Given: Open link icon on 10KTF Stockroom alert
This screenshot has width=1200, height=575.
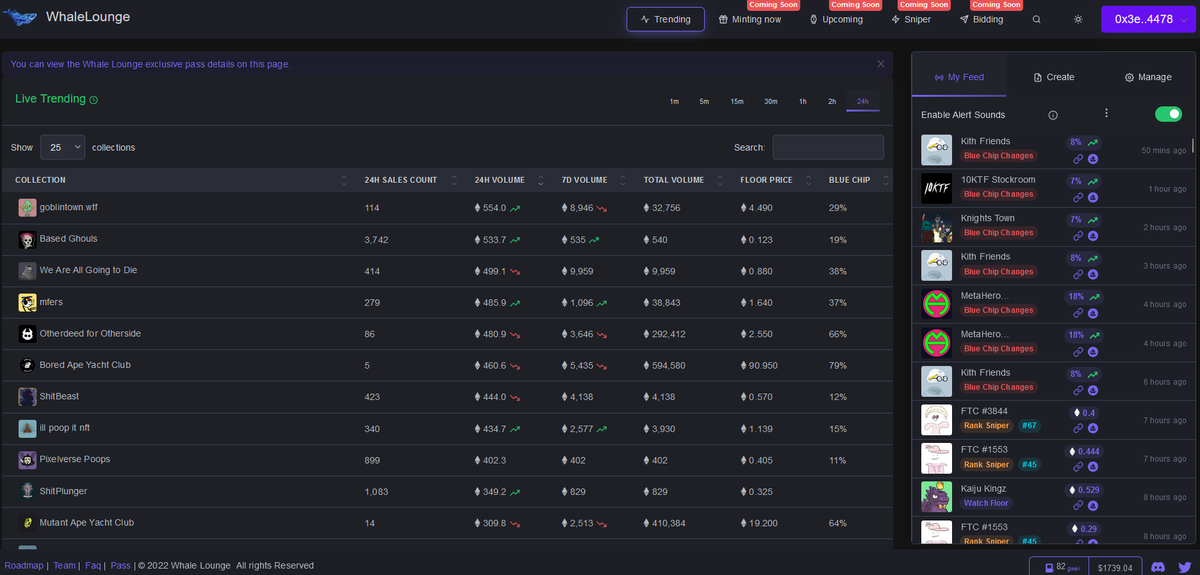Looking at the screenshot, I should [1078, 198].
